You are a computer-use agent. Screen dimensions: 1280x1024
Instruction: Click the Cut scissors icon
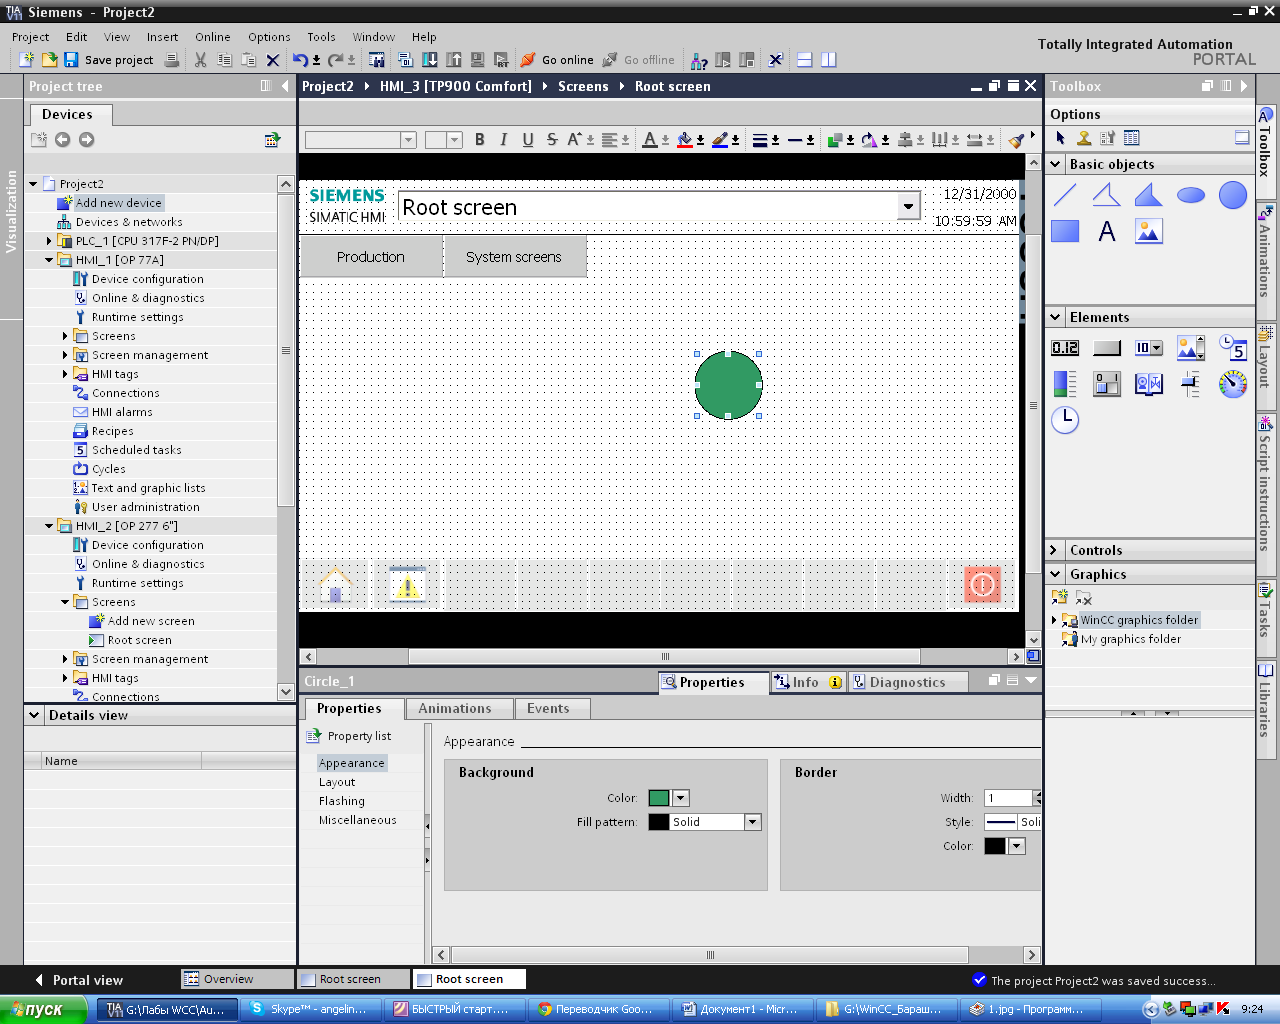pos(200,60)
